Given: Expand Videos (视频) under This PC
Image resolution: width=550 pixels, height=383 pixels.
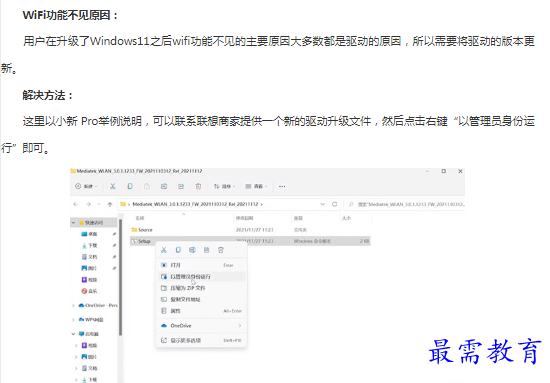Looking at the screenshot, I should coord(76,345).
